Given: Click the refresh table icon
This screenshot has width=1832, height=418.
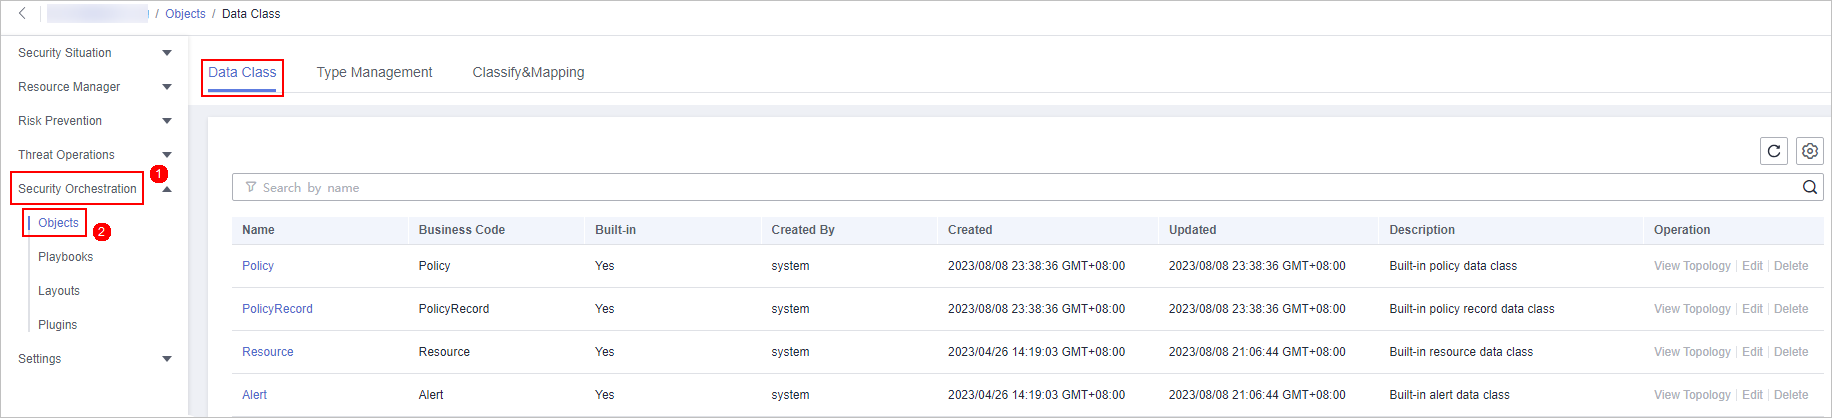Looking at the screenshot, I should point(1773,151).
